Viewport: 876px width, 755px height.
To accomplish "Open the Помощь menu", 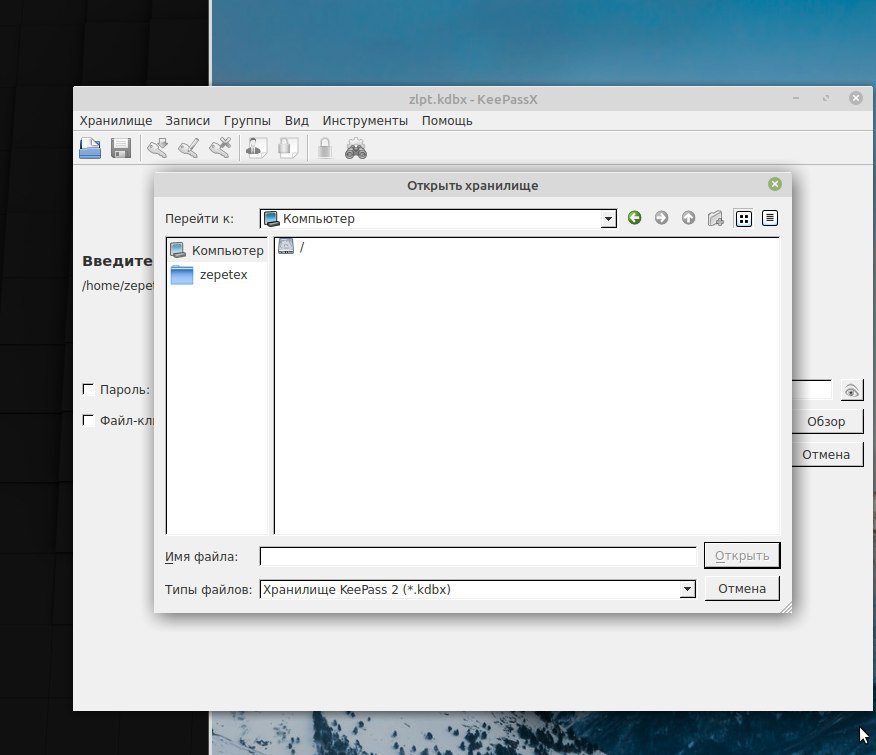I will tap(447, 121).
